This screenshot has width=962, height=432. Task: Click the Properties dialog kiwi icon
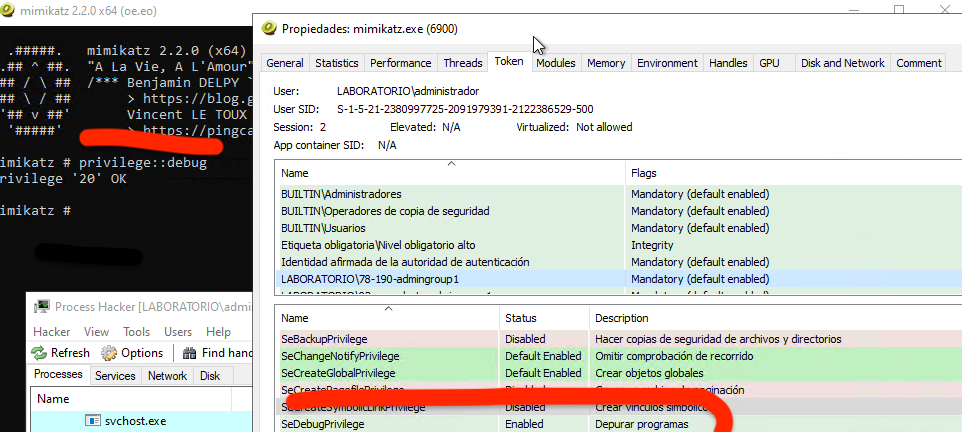(x=268, y=29)
